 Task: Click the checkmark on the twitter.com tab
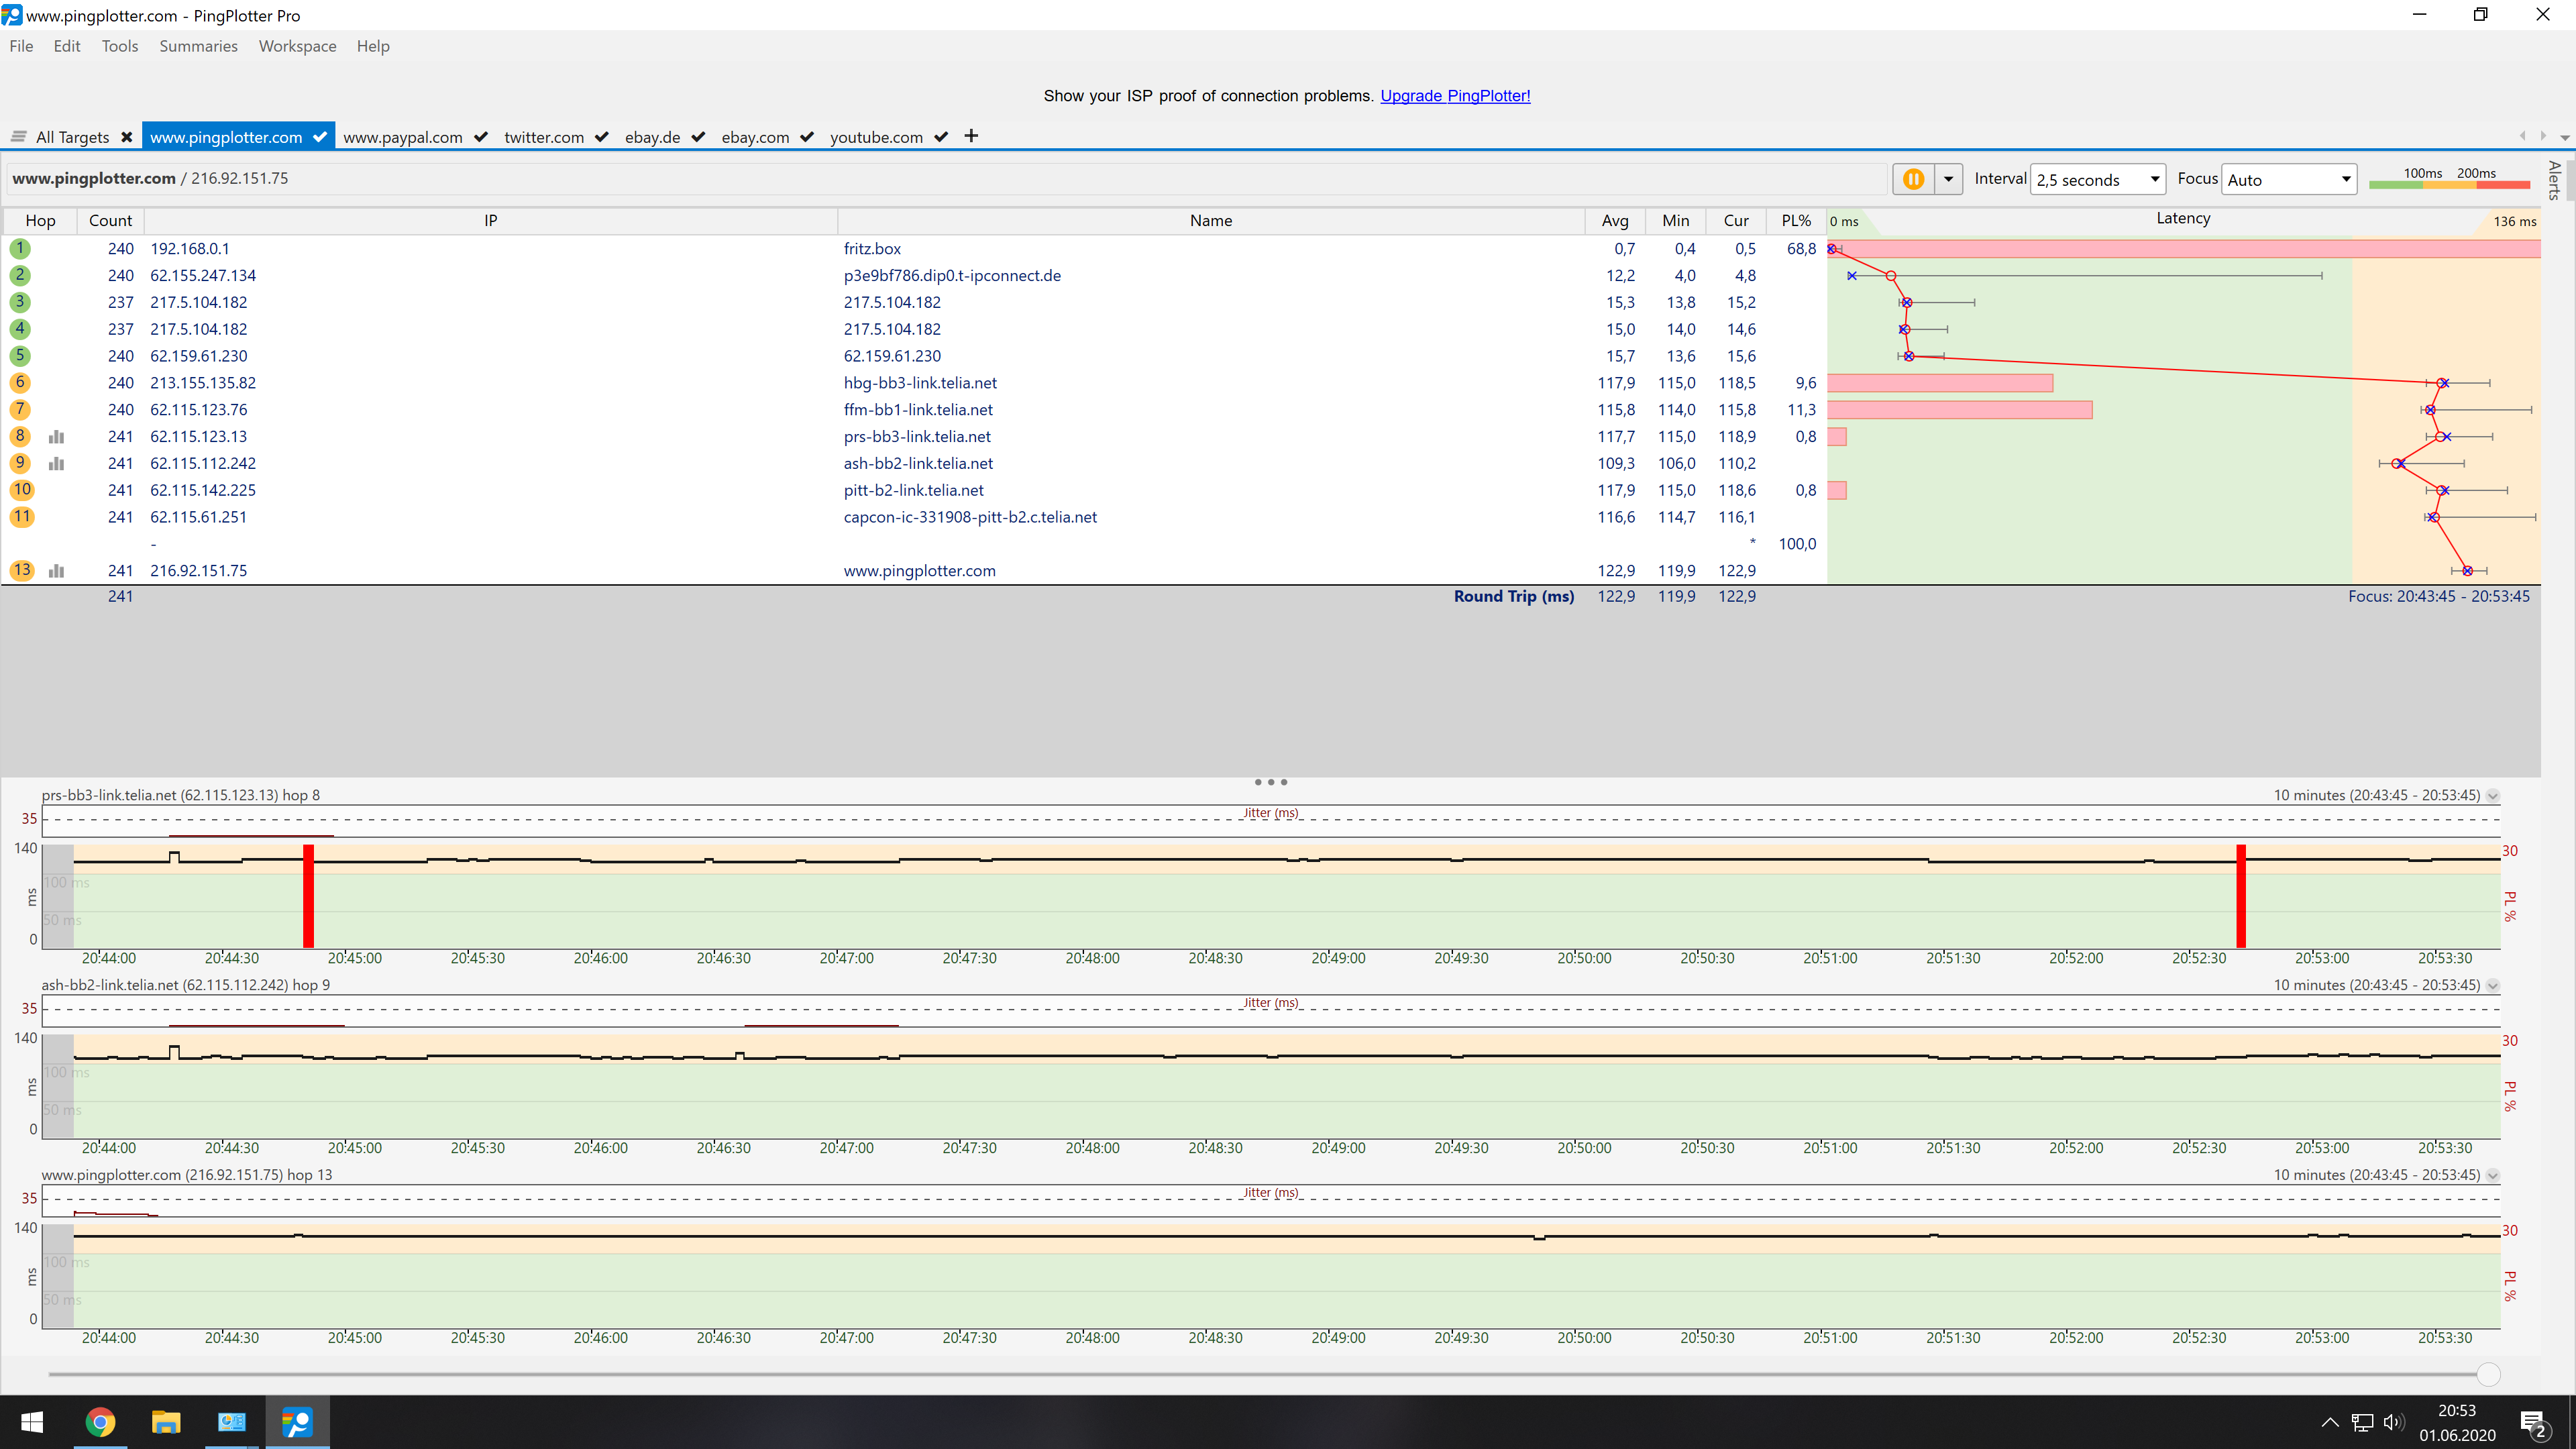[x=602, y=137]
